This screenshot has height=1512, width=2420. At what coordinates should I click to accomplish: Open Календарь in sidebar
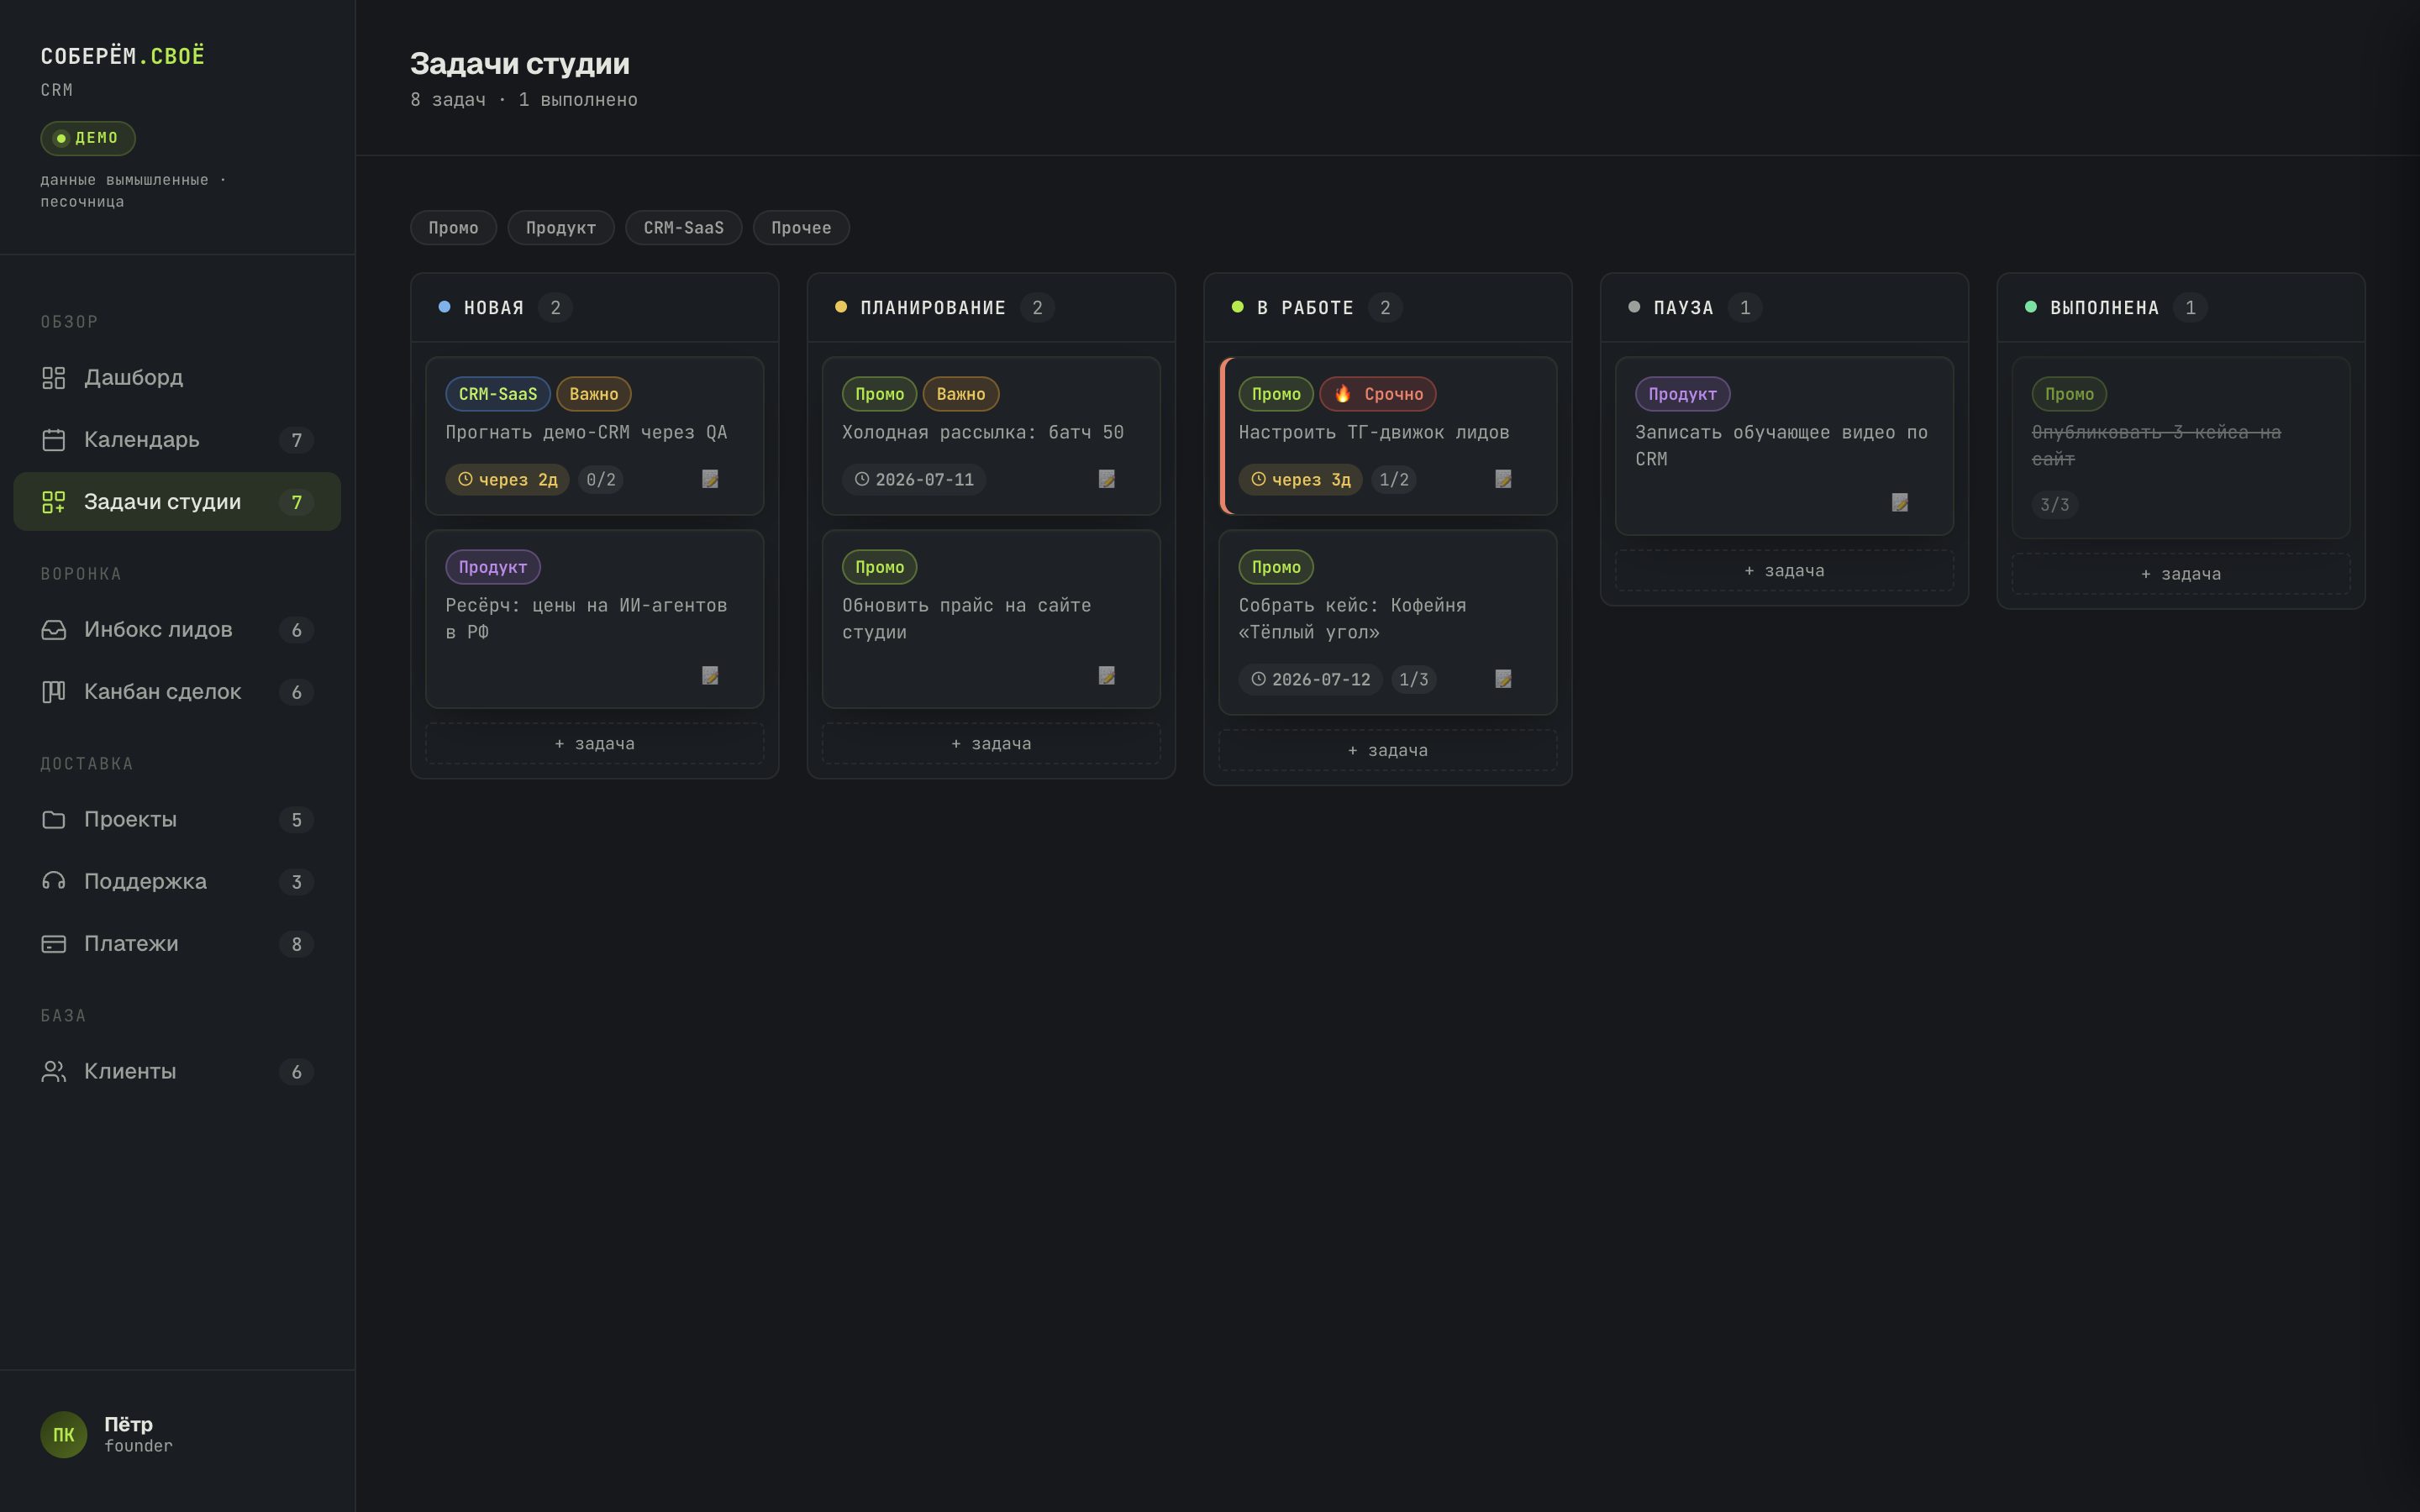pyautogui.click(x=177, y=440)
